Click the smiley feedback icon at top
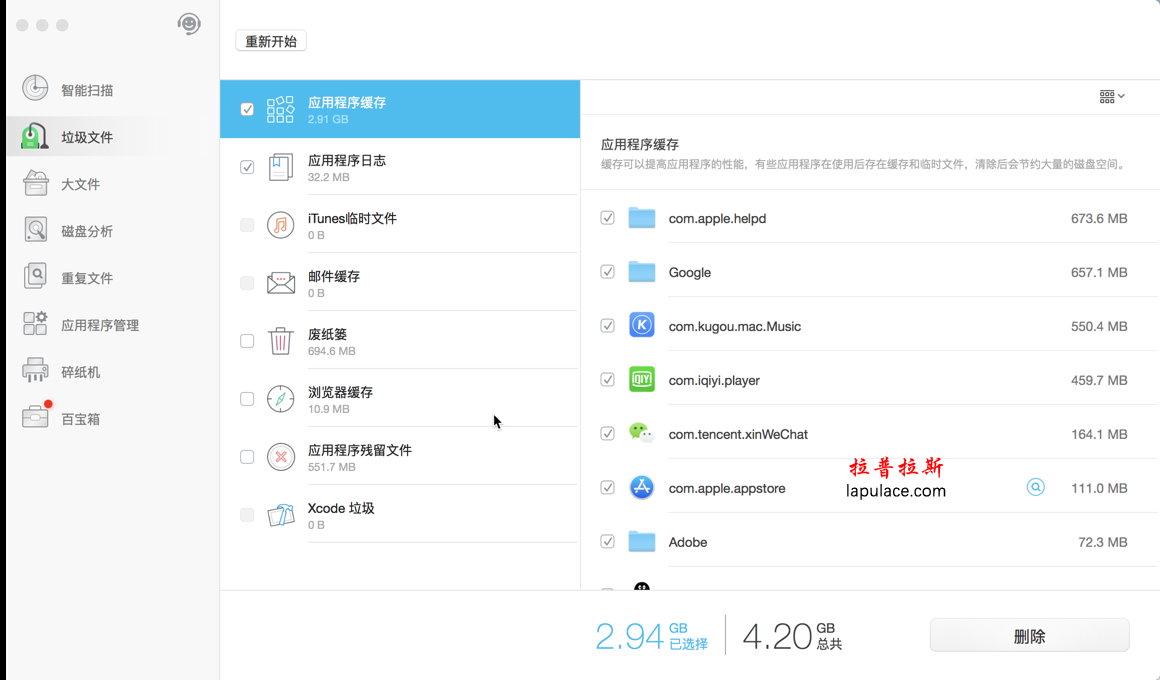Image resolution: width=1160 pixels, height=680 pixels. click(x=189, y=23)
